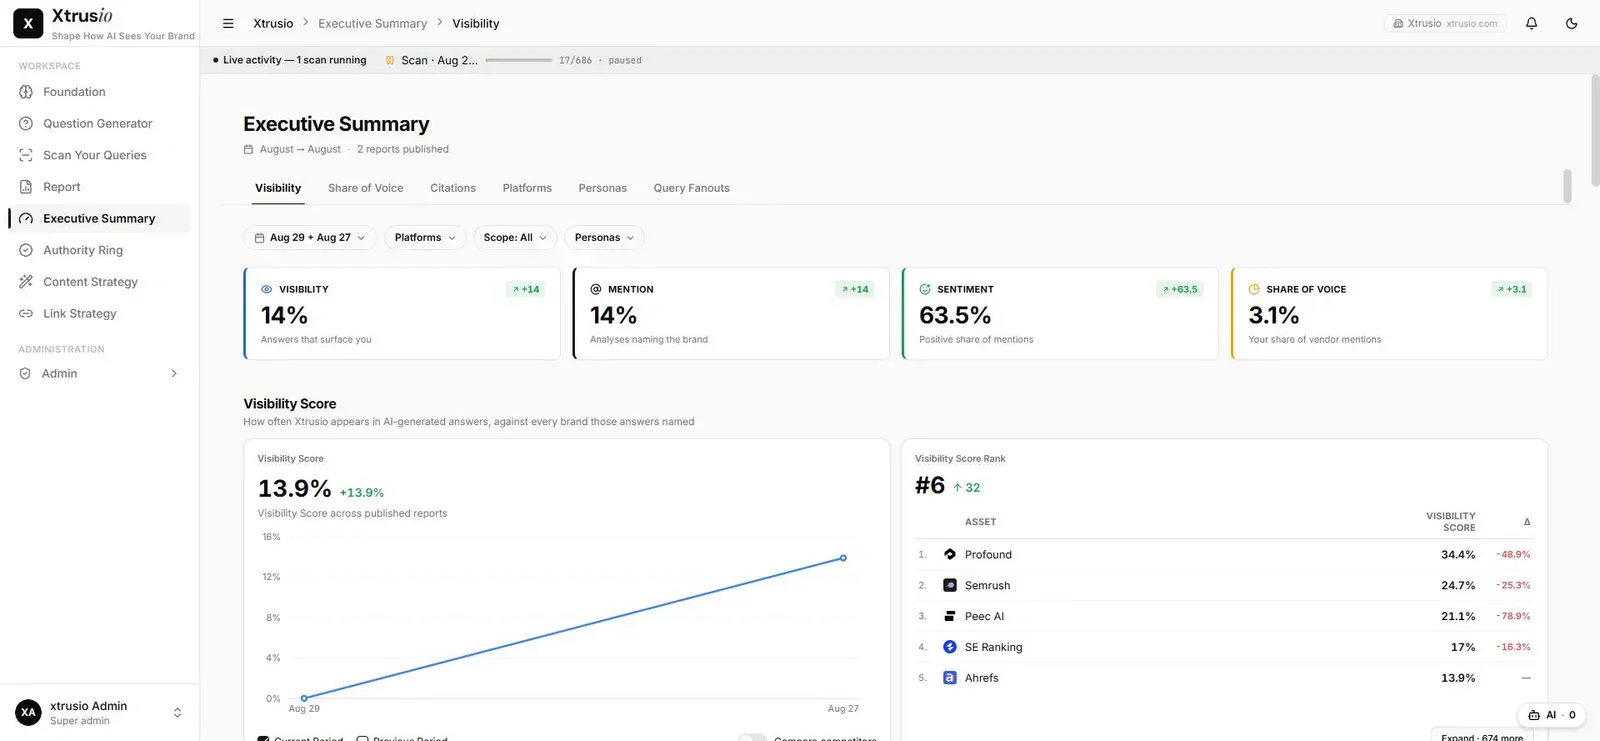Image resolution: width=1600 pixels, height=741 pixels.
Task: Click the Admin shield icon
Action: tap(25, 374)
